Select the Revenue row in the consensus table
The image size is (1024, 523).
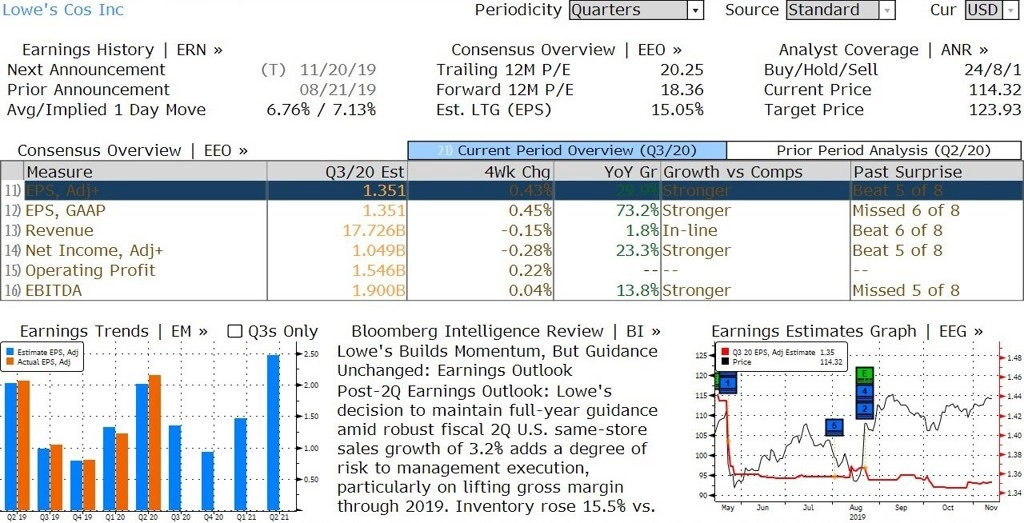511,230
